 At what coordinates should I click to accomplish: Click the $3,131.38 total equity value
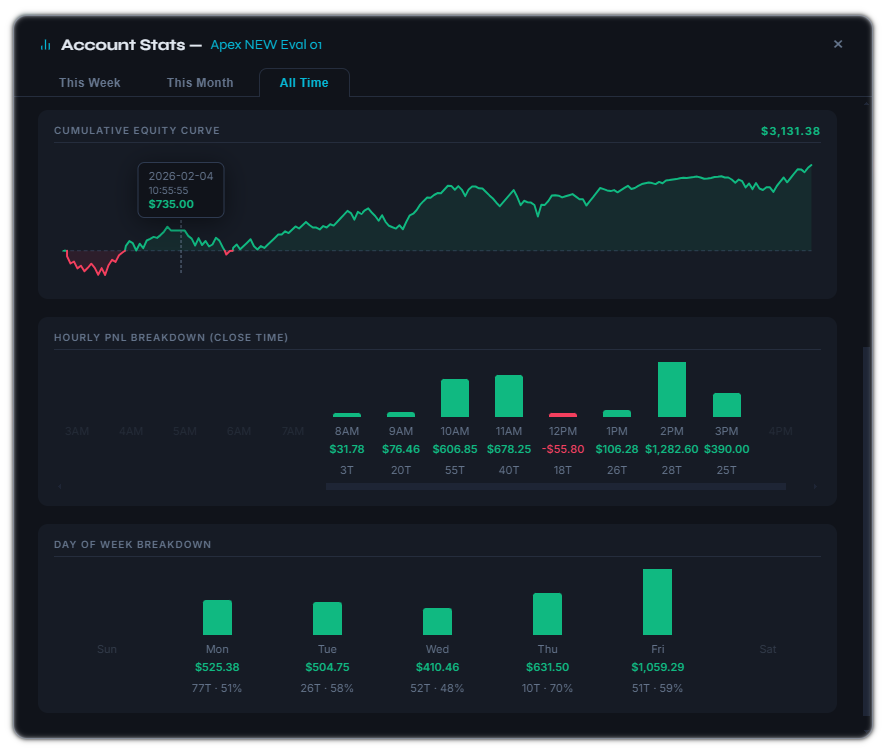click(x=790, y=131)
